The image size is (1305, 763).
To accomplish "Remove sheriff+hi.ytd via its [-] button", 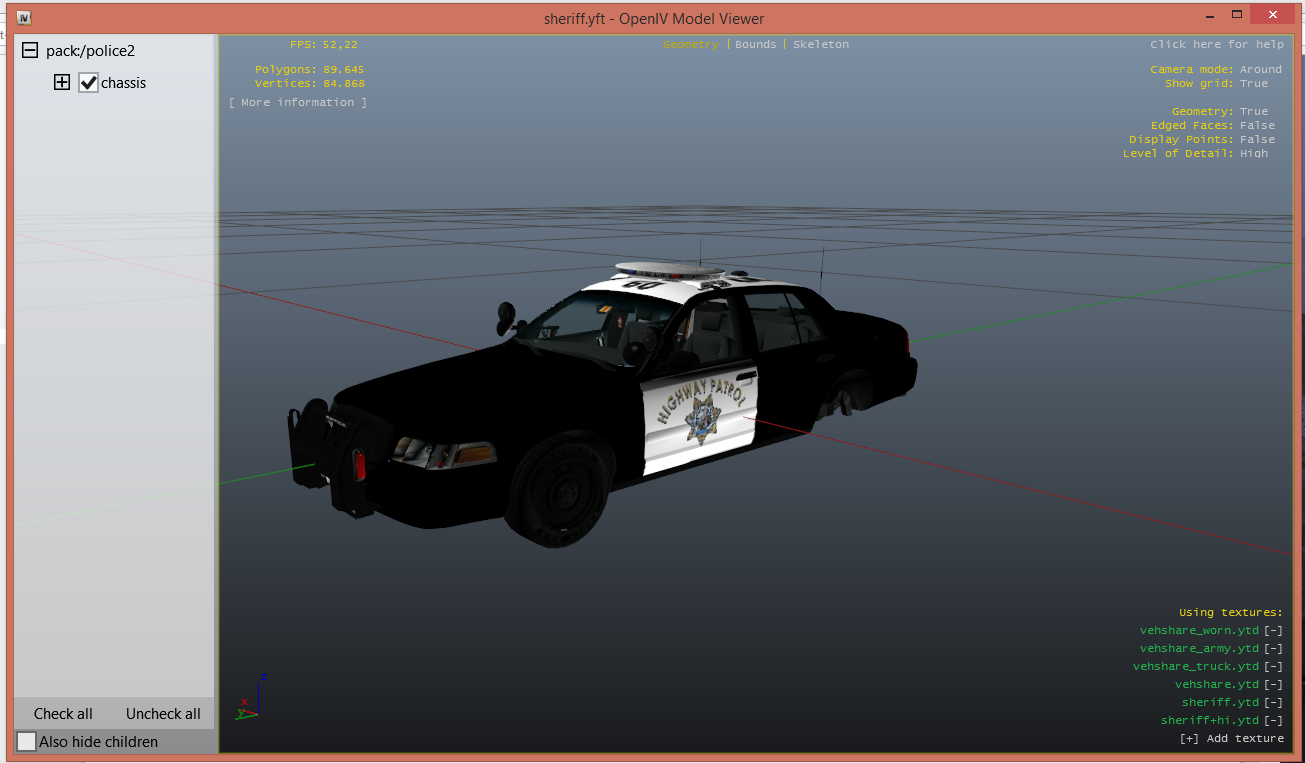I will (1273, 720).
